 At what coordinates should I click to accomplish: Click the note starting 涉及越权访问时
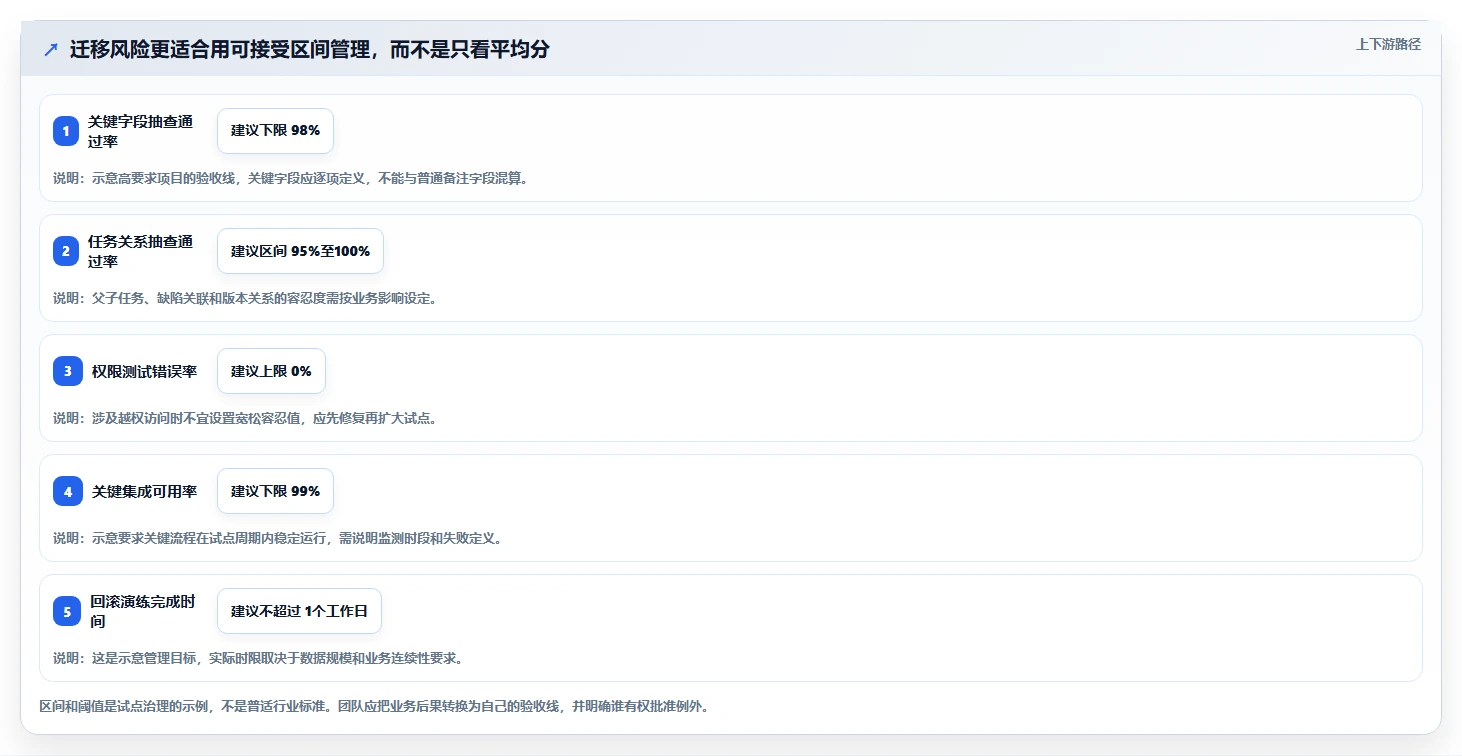point(245,418)
